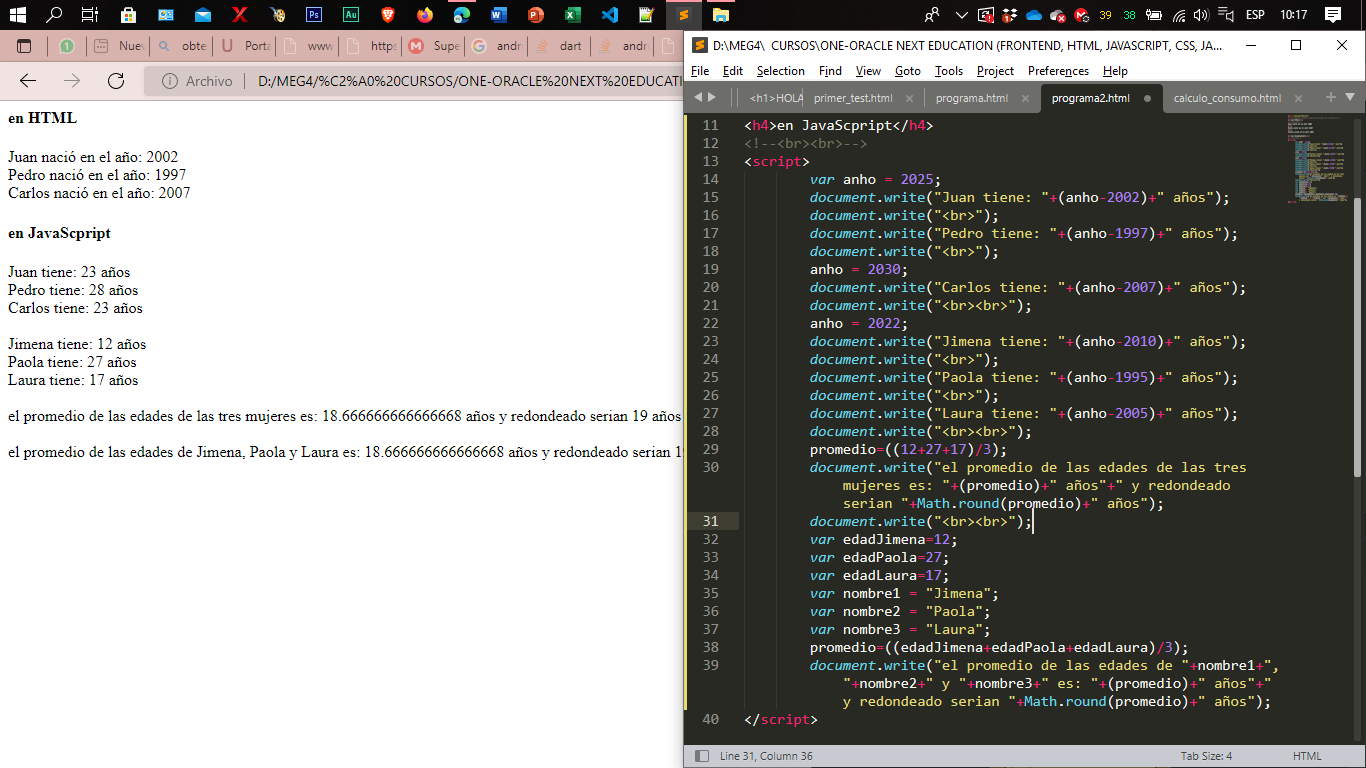Switch to the 'Supe' Edge tab
The width and height of the screenshot is (1366, 768).
pyautogui.click(x=434, y=46)
